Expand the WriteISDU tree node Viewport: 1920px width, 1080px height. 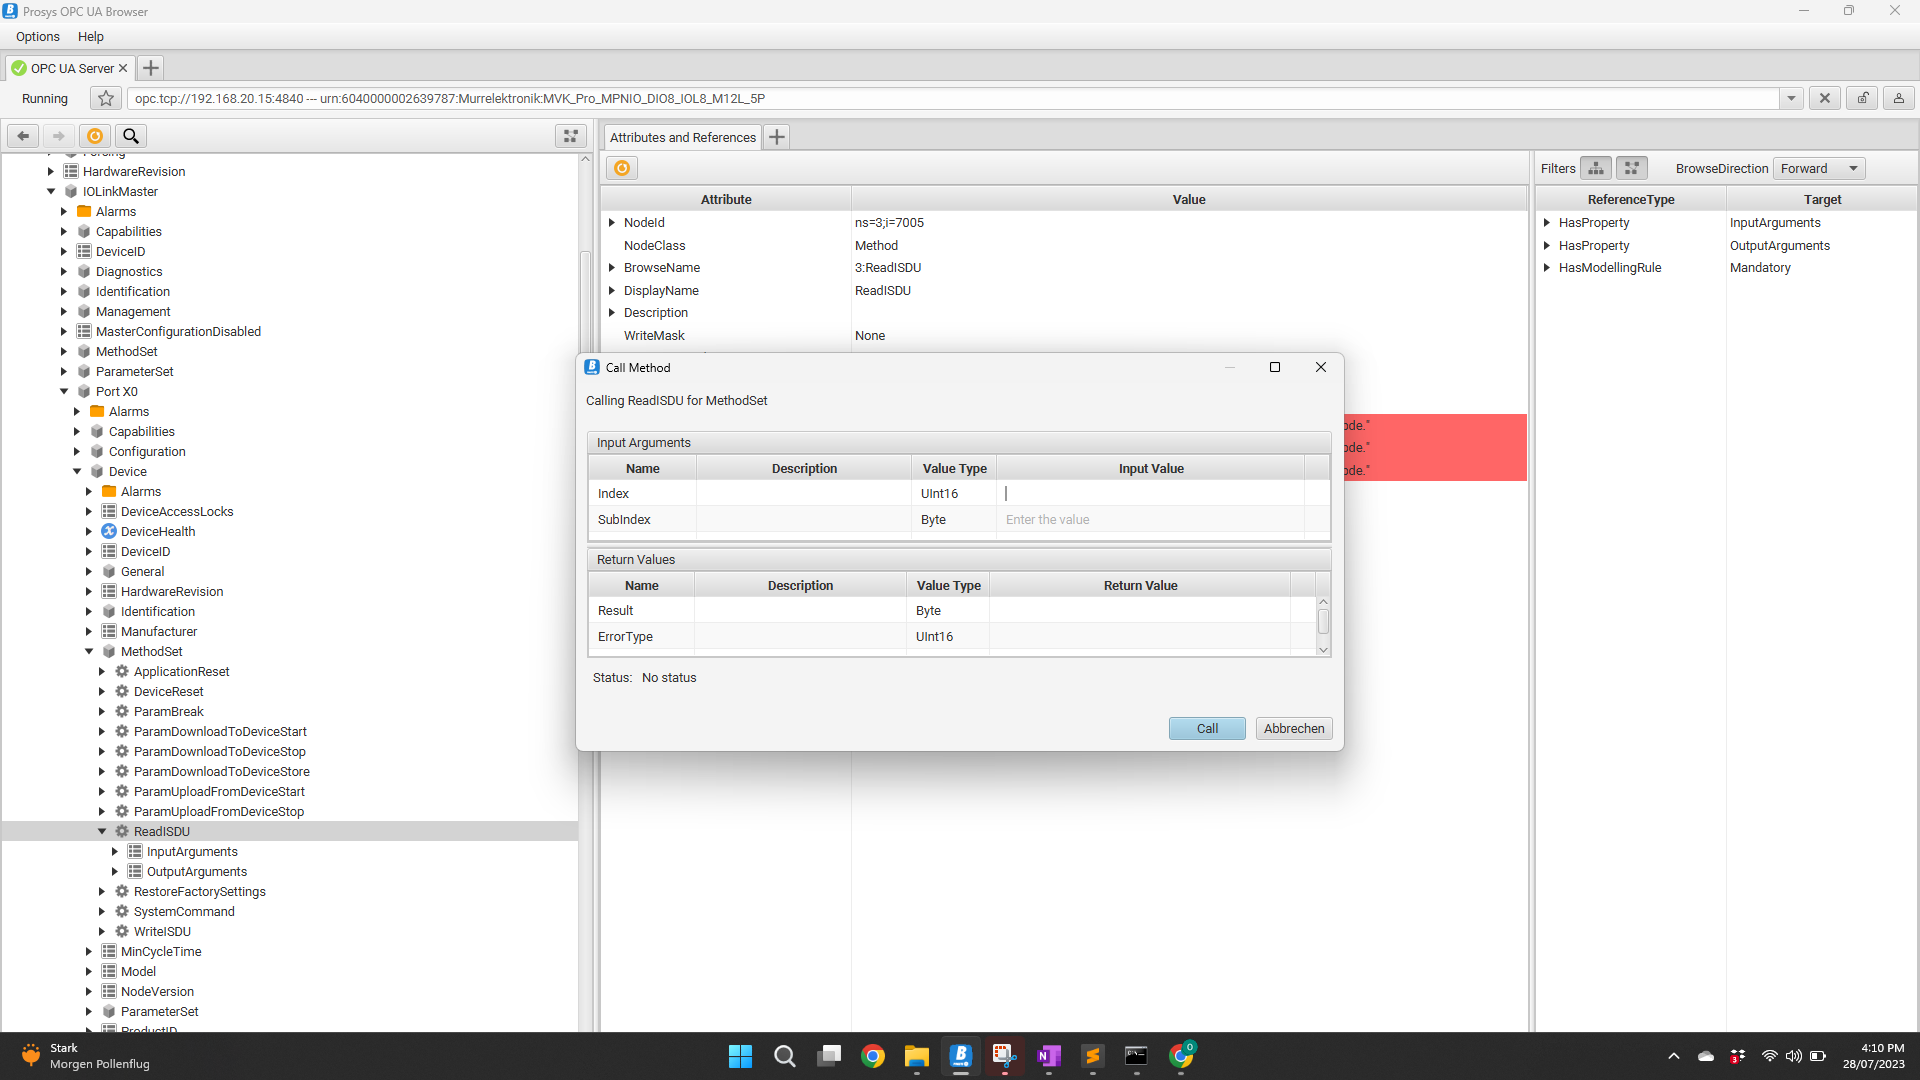click(x=102, y=931)
